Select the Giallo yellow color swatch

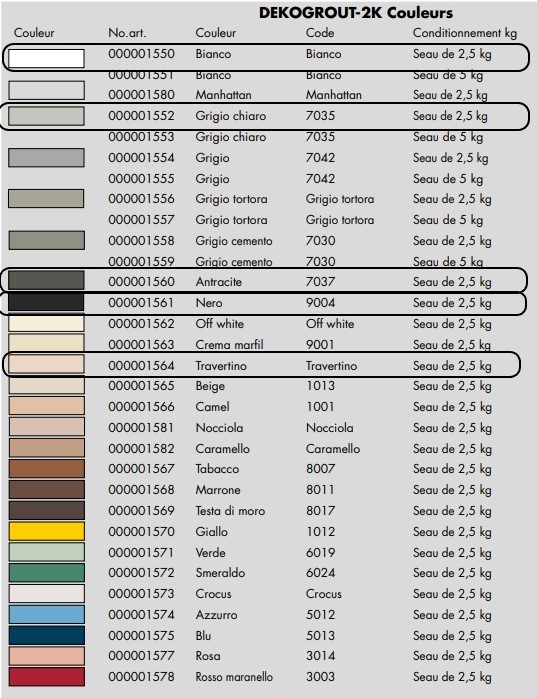pos(47,532)
